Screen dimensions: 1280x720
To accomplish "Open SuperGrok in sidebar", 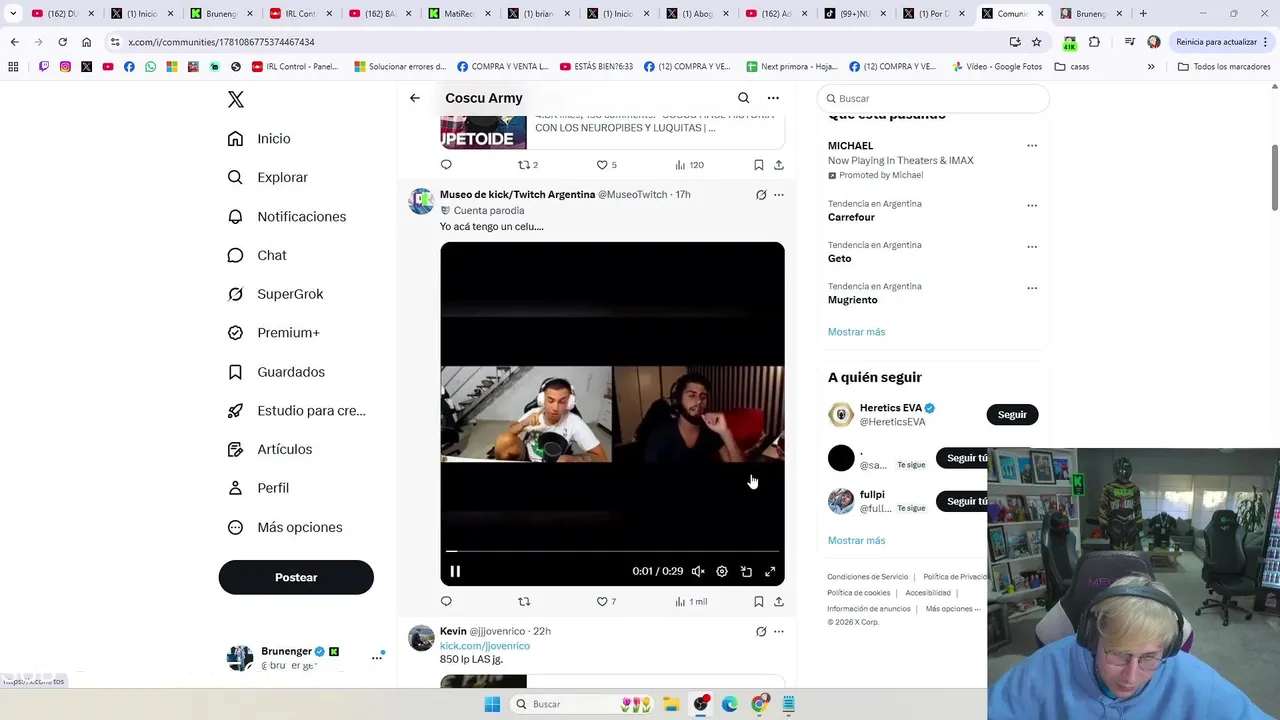I will tap(276, 294).
